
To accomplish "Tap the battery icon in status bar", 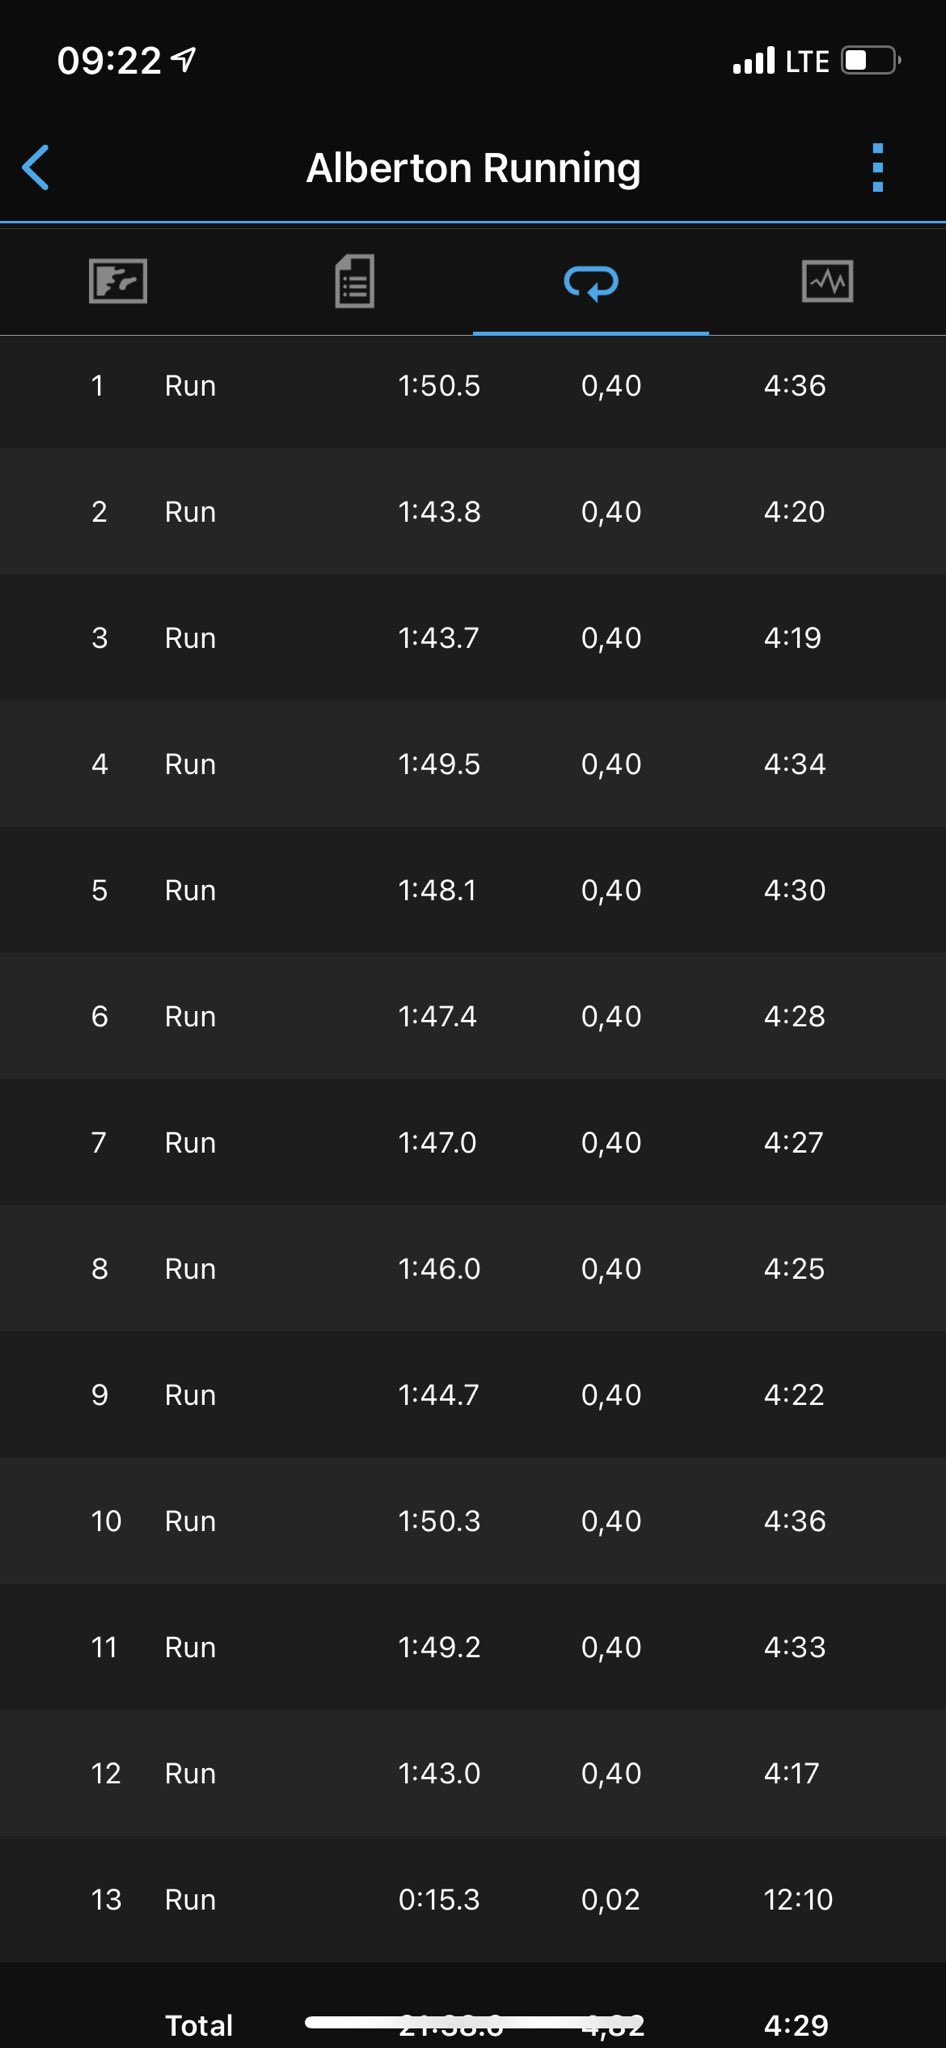I will click(x=869, y=61).
